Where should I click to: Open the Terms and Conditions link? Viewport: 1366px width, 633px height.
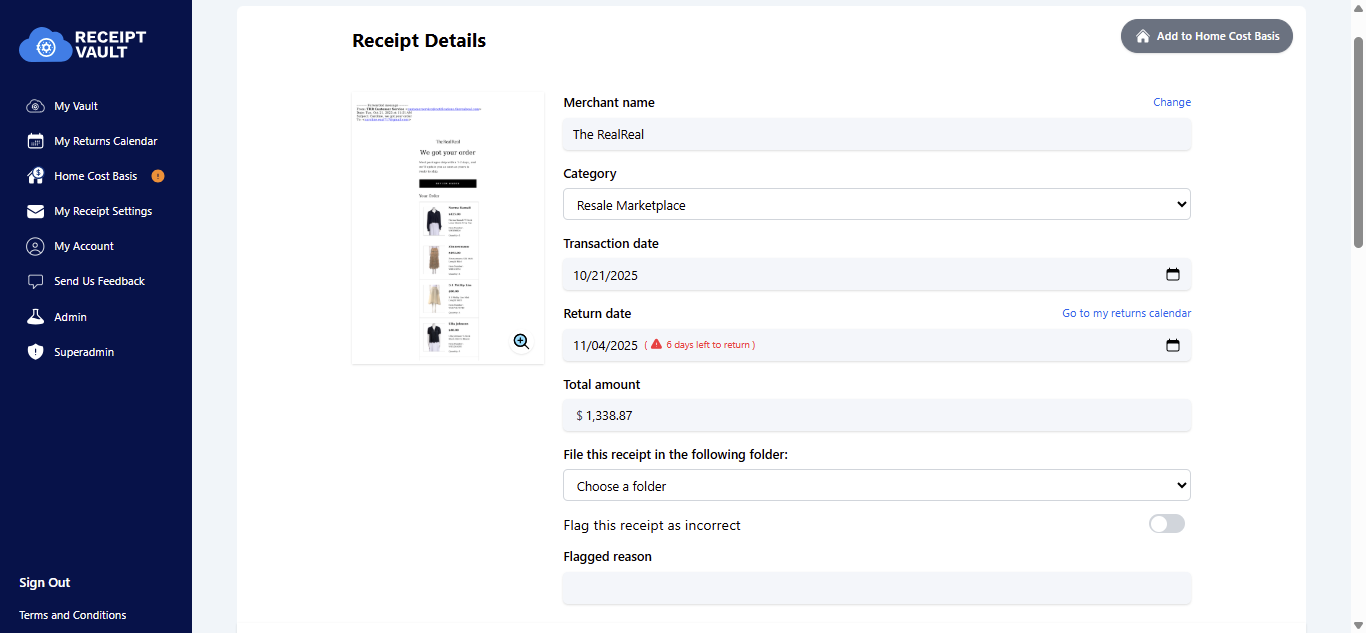[x=73, y=615]
